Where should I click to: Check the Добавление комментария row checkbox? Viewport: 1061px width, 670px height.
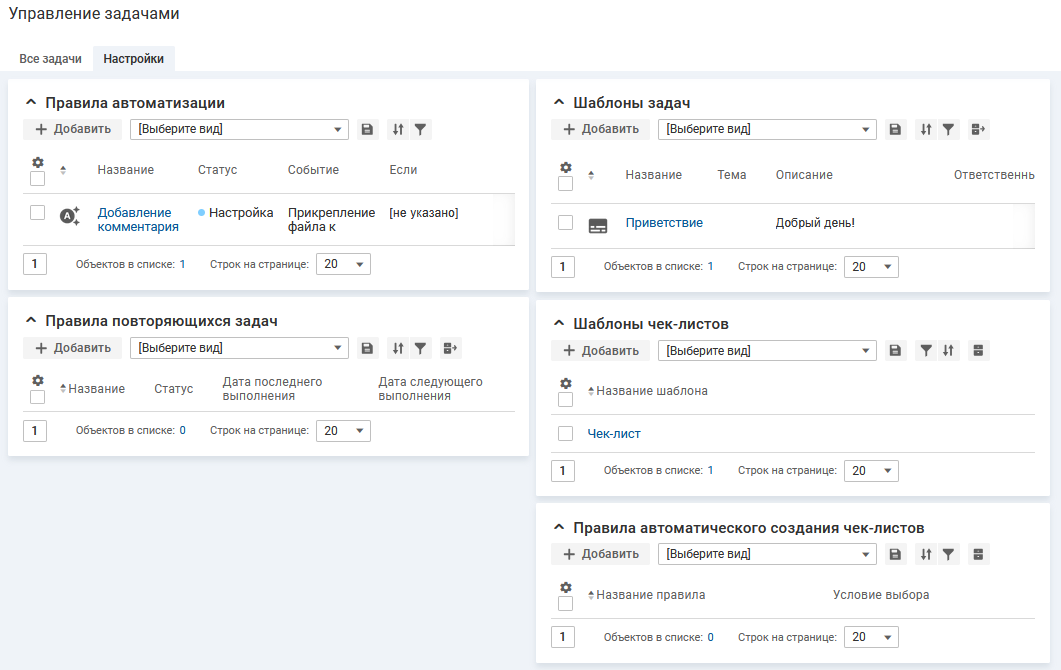click(x=38, y=212)
